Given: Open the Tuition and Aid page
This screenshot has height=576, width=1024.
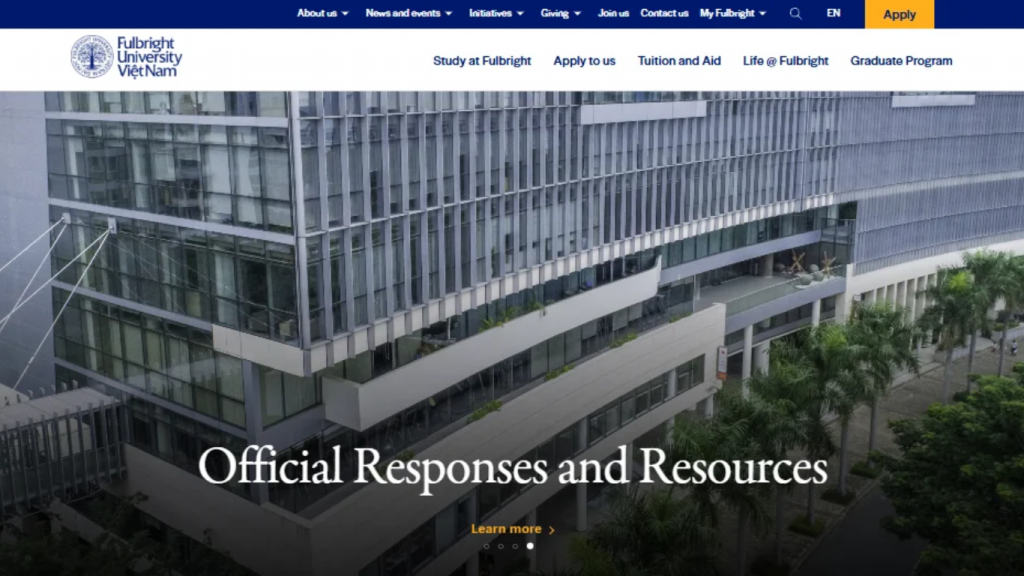Looking at the screenshot, I should point(679,61).
